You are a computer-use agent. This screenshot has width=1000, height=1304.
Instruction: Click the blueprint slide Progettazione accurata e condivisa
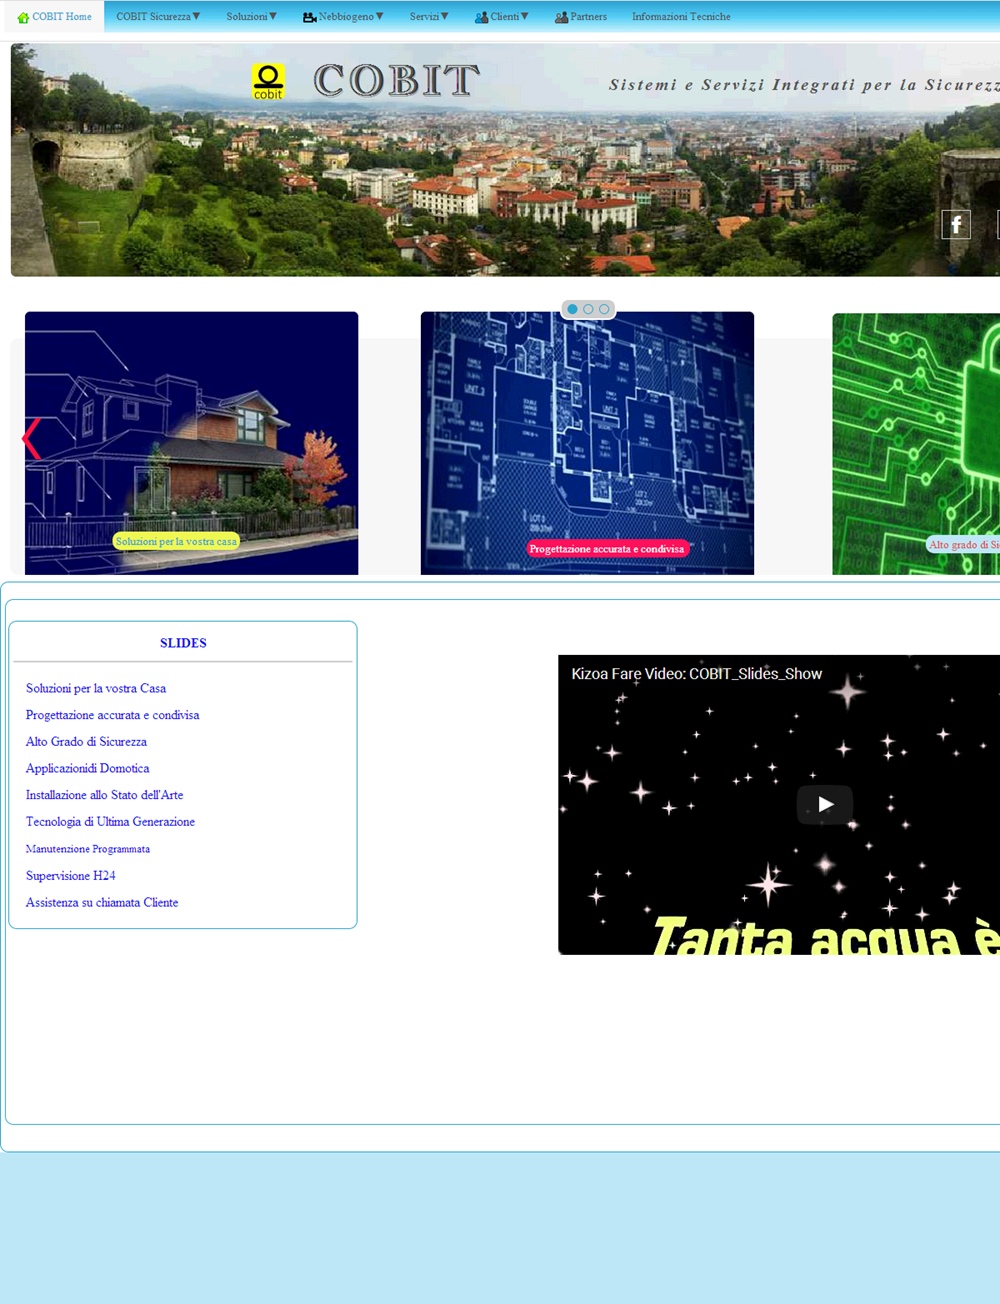[x=587, y=442]
